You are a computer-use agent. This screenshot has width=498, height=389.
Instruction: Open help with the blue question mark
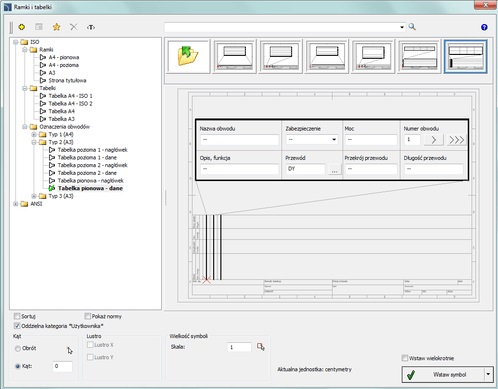tap(484, 27)
